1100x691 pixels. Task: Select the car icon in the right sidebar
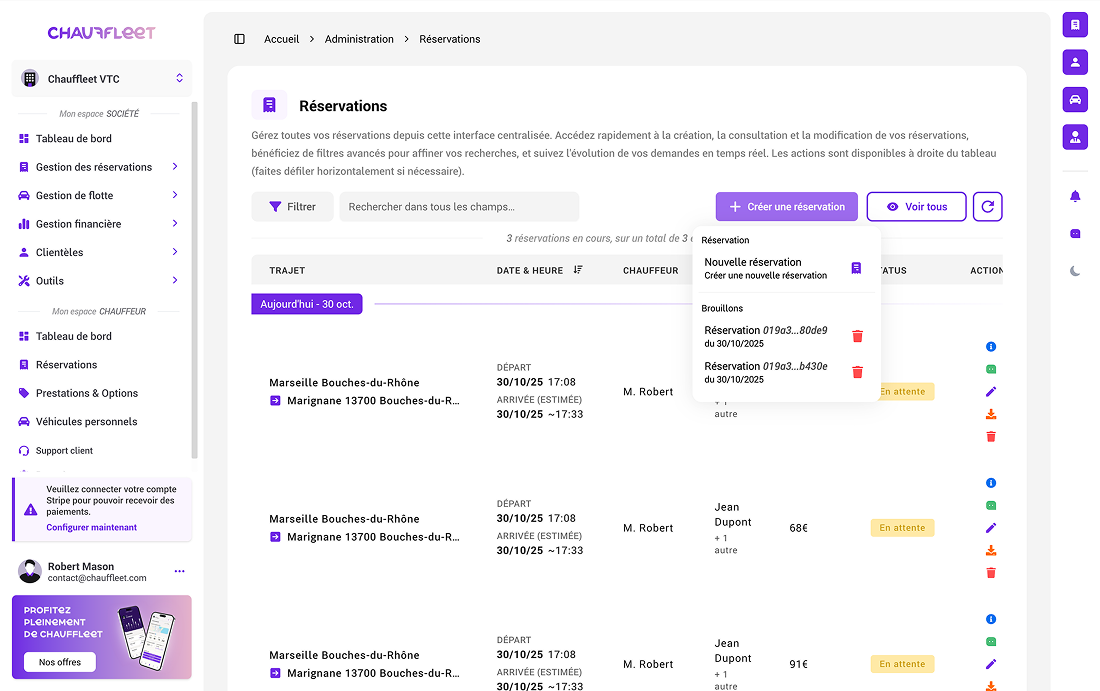coord(1075,99)
